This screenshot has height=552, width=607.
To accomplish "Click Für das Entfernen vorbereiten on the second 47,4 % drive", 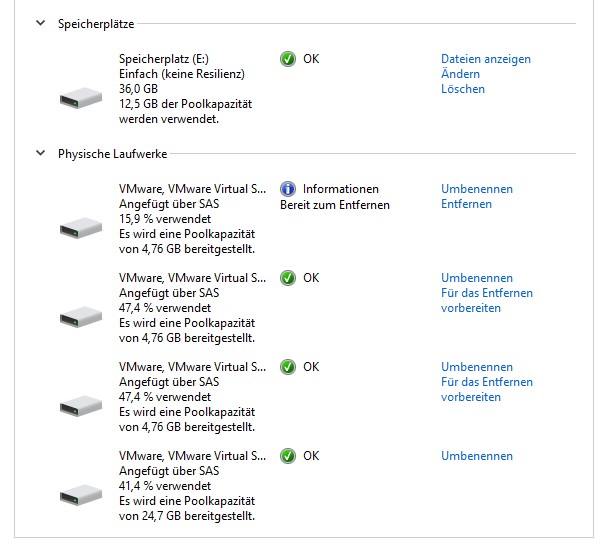I will (487, 389).
